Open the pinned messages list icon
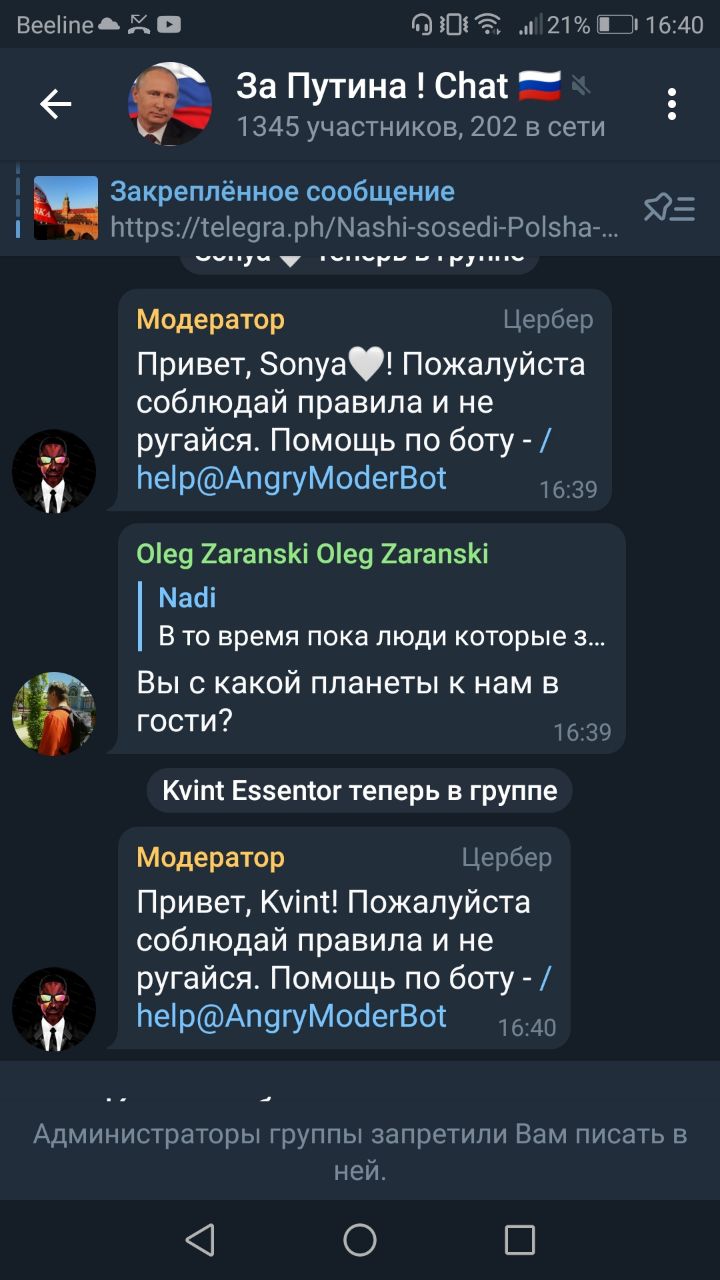The image size is (720, 1280). point(669,208)
